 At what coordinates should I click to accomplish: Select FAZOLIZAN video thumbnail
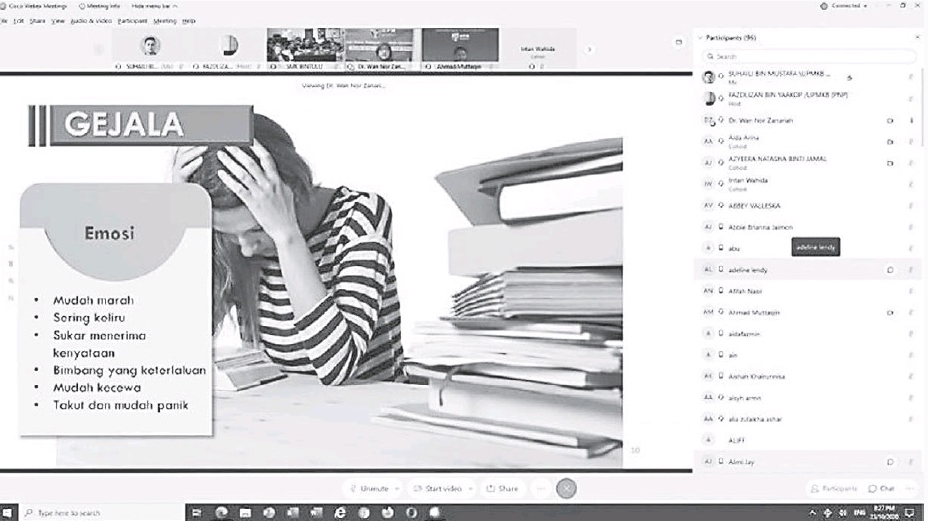[x=227, y=49]
